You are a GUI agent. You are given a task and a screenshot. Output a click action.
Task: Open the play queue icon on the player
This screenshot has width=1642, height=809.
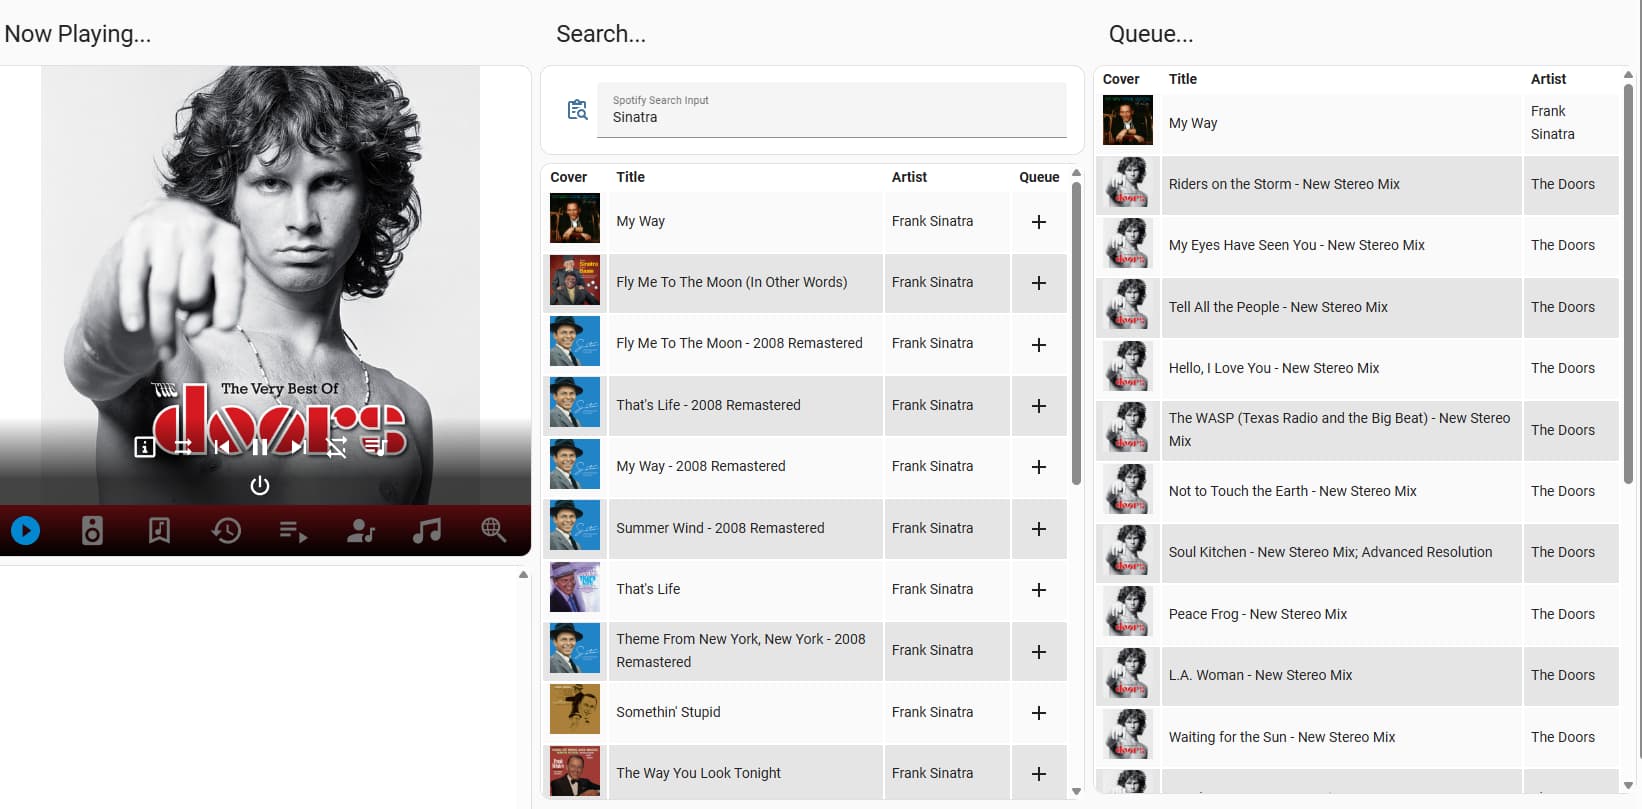tap(375, 447)
